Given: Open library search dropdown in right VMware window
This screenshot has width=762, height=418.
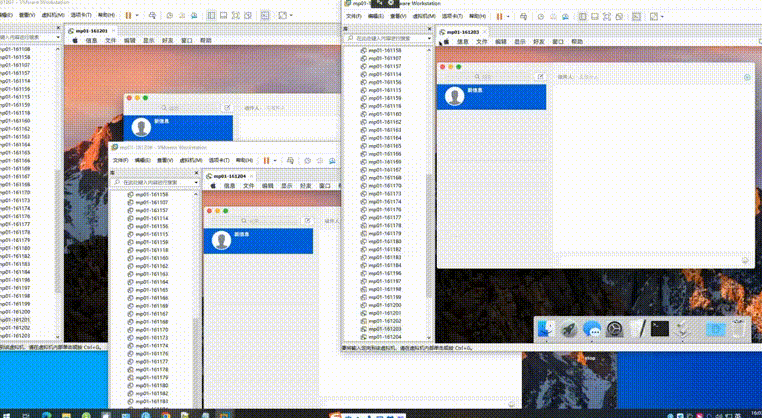Looking at the screenshot, I should [x=429, y=38].
